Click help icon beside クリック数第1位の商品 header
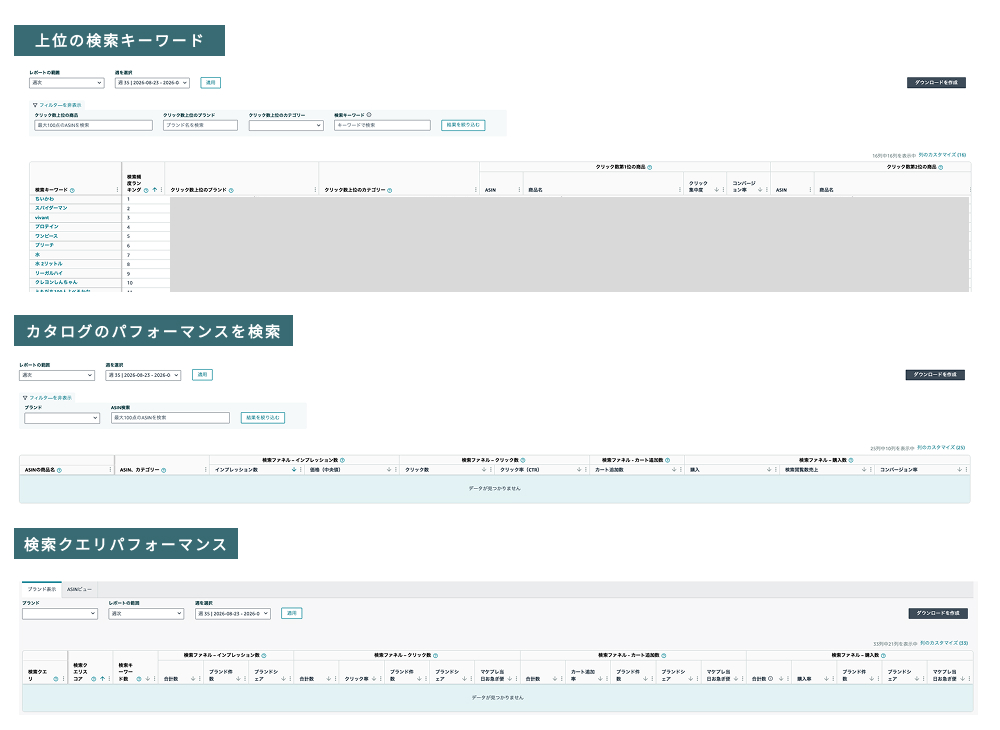 650,167
